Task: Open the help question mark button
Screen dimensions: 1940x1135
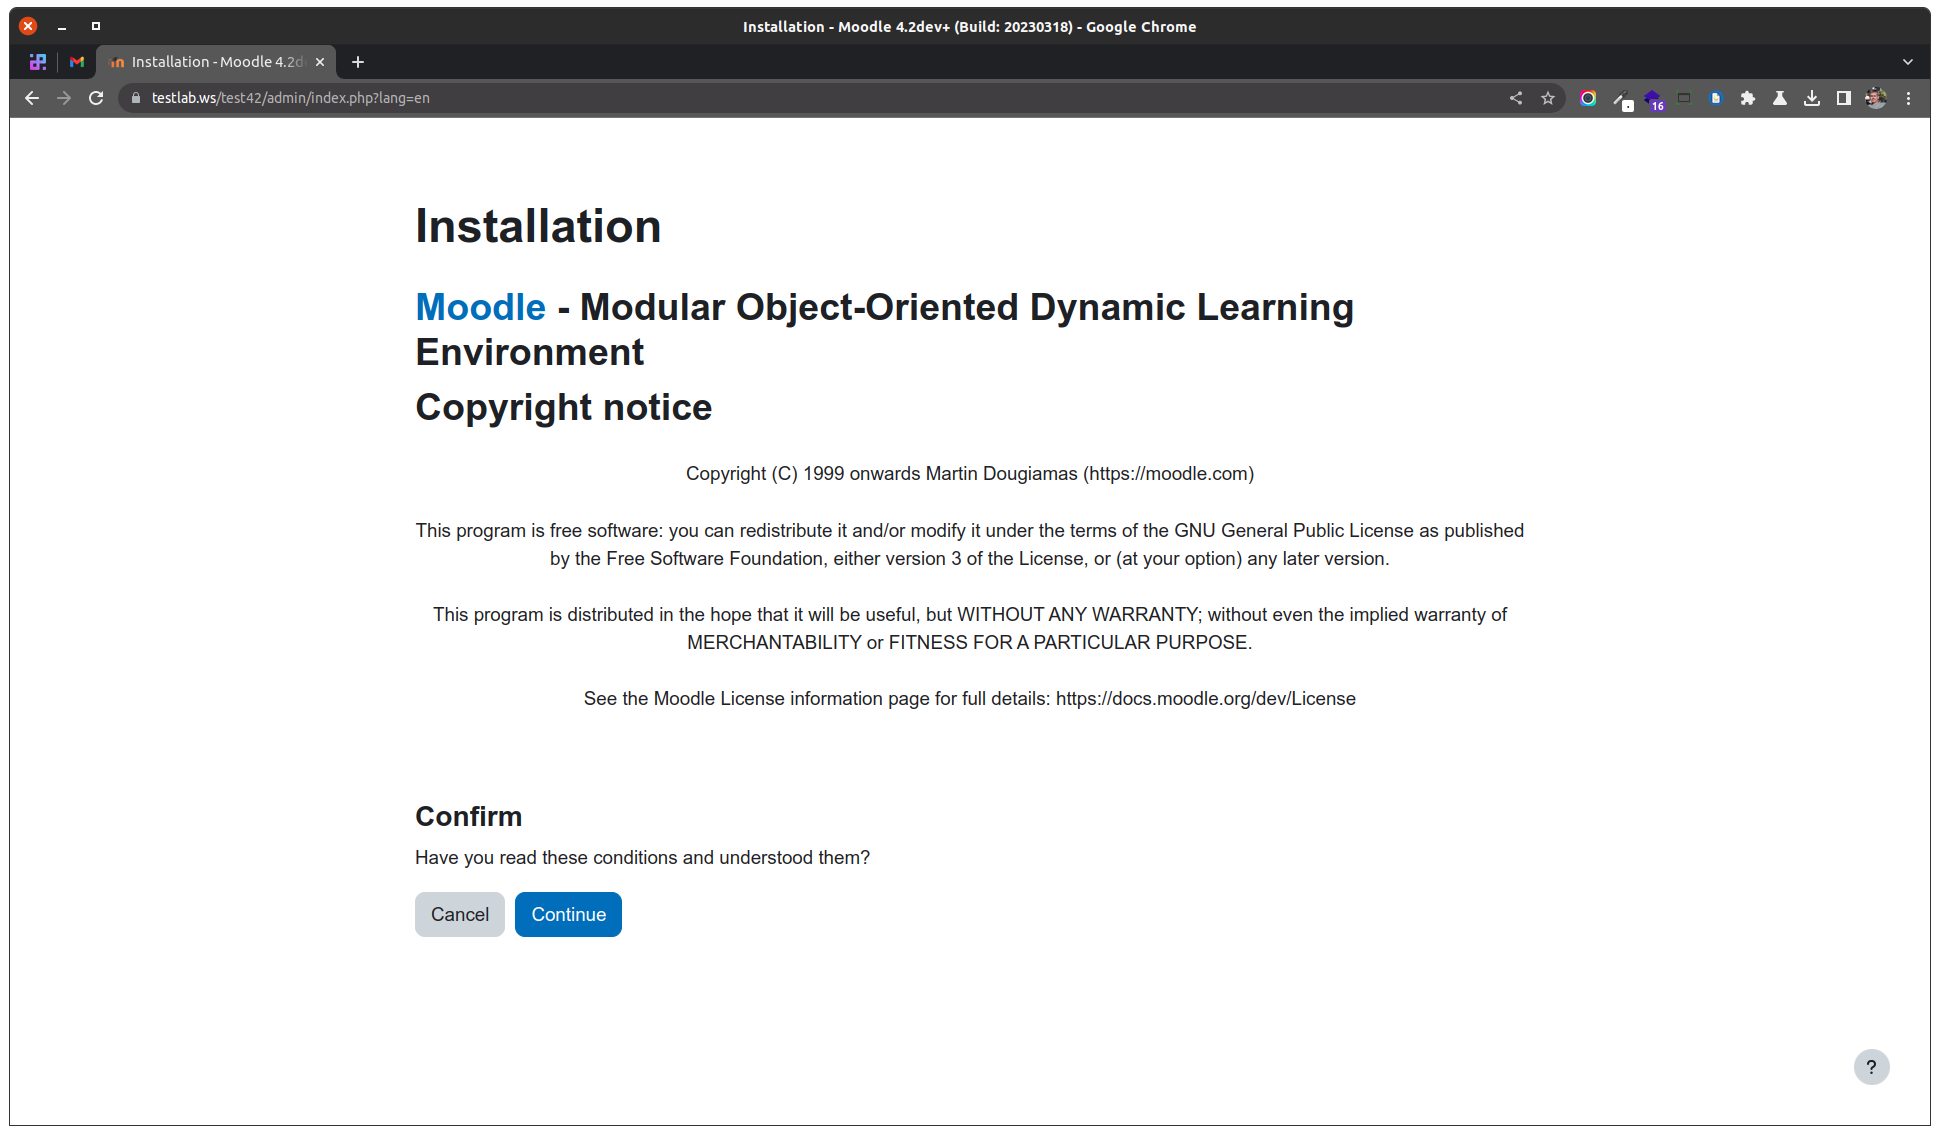Action: point(1871,1067)
